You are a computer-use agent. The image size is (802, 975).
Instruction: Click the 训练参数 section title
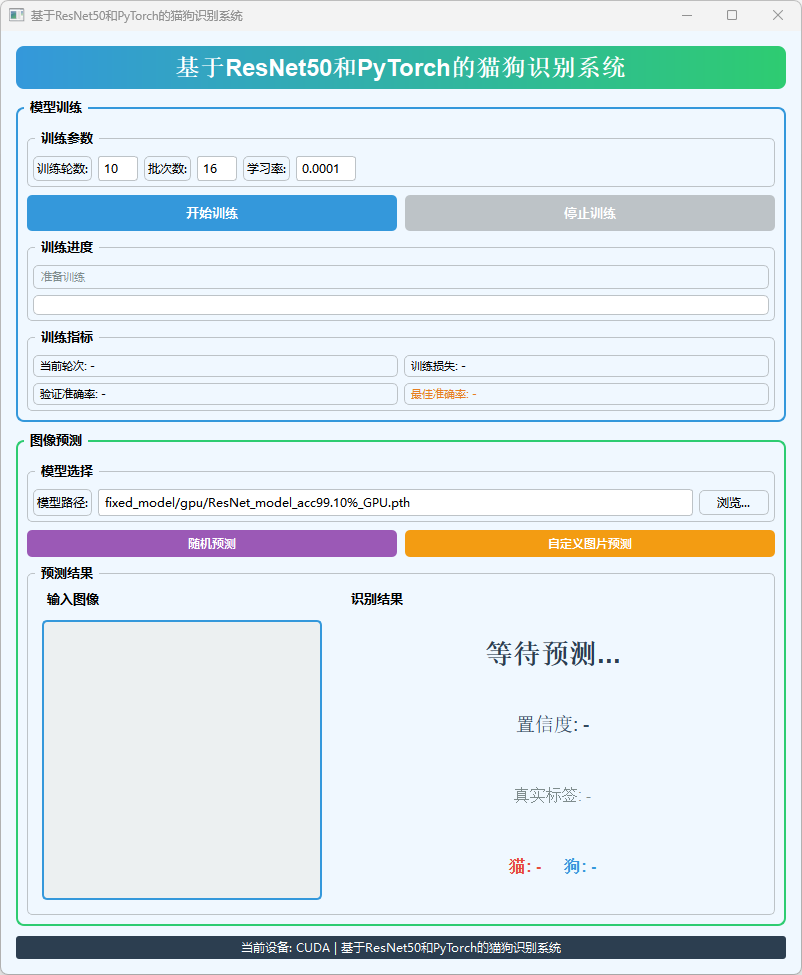(67, 138)
